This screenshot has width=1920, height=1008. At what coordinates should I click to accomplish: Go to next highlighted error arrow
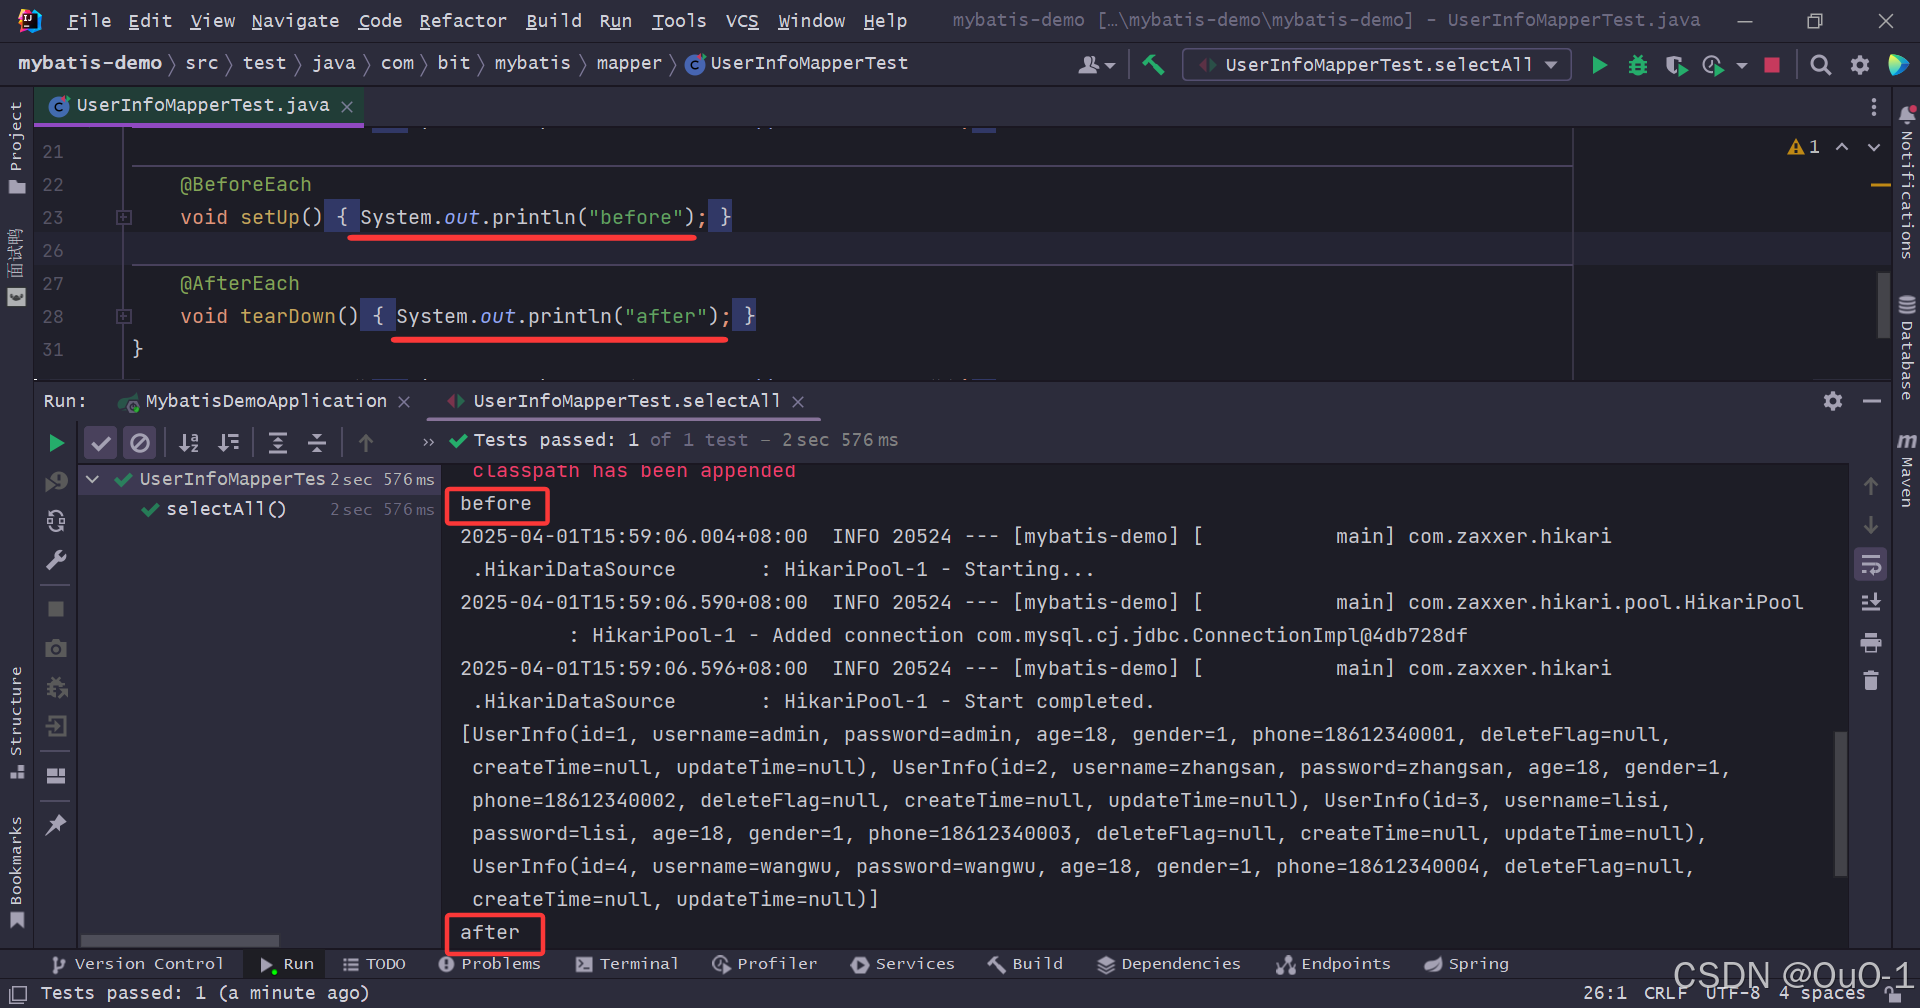(1874, 147)
